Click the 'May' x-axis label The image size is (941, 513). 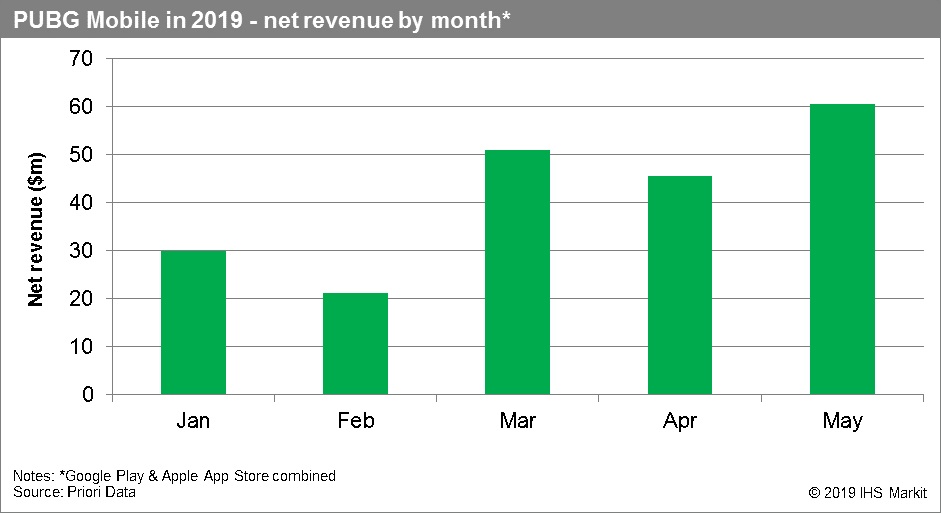842,421
